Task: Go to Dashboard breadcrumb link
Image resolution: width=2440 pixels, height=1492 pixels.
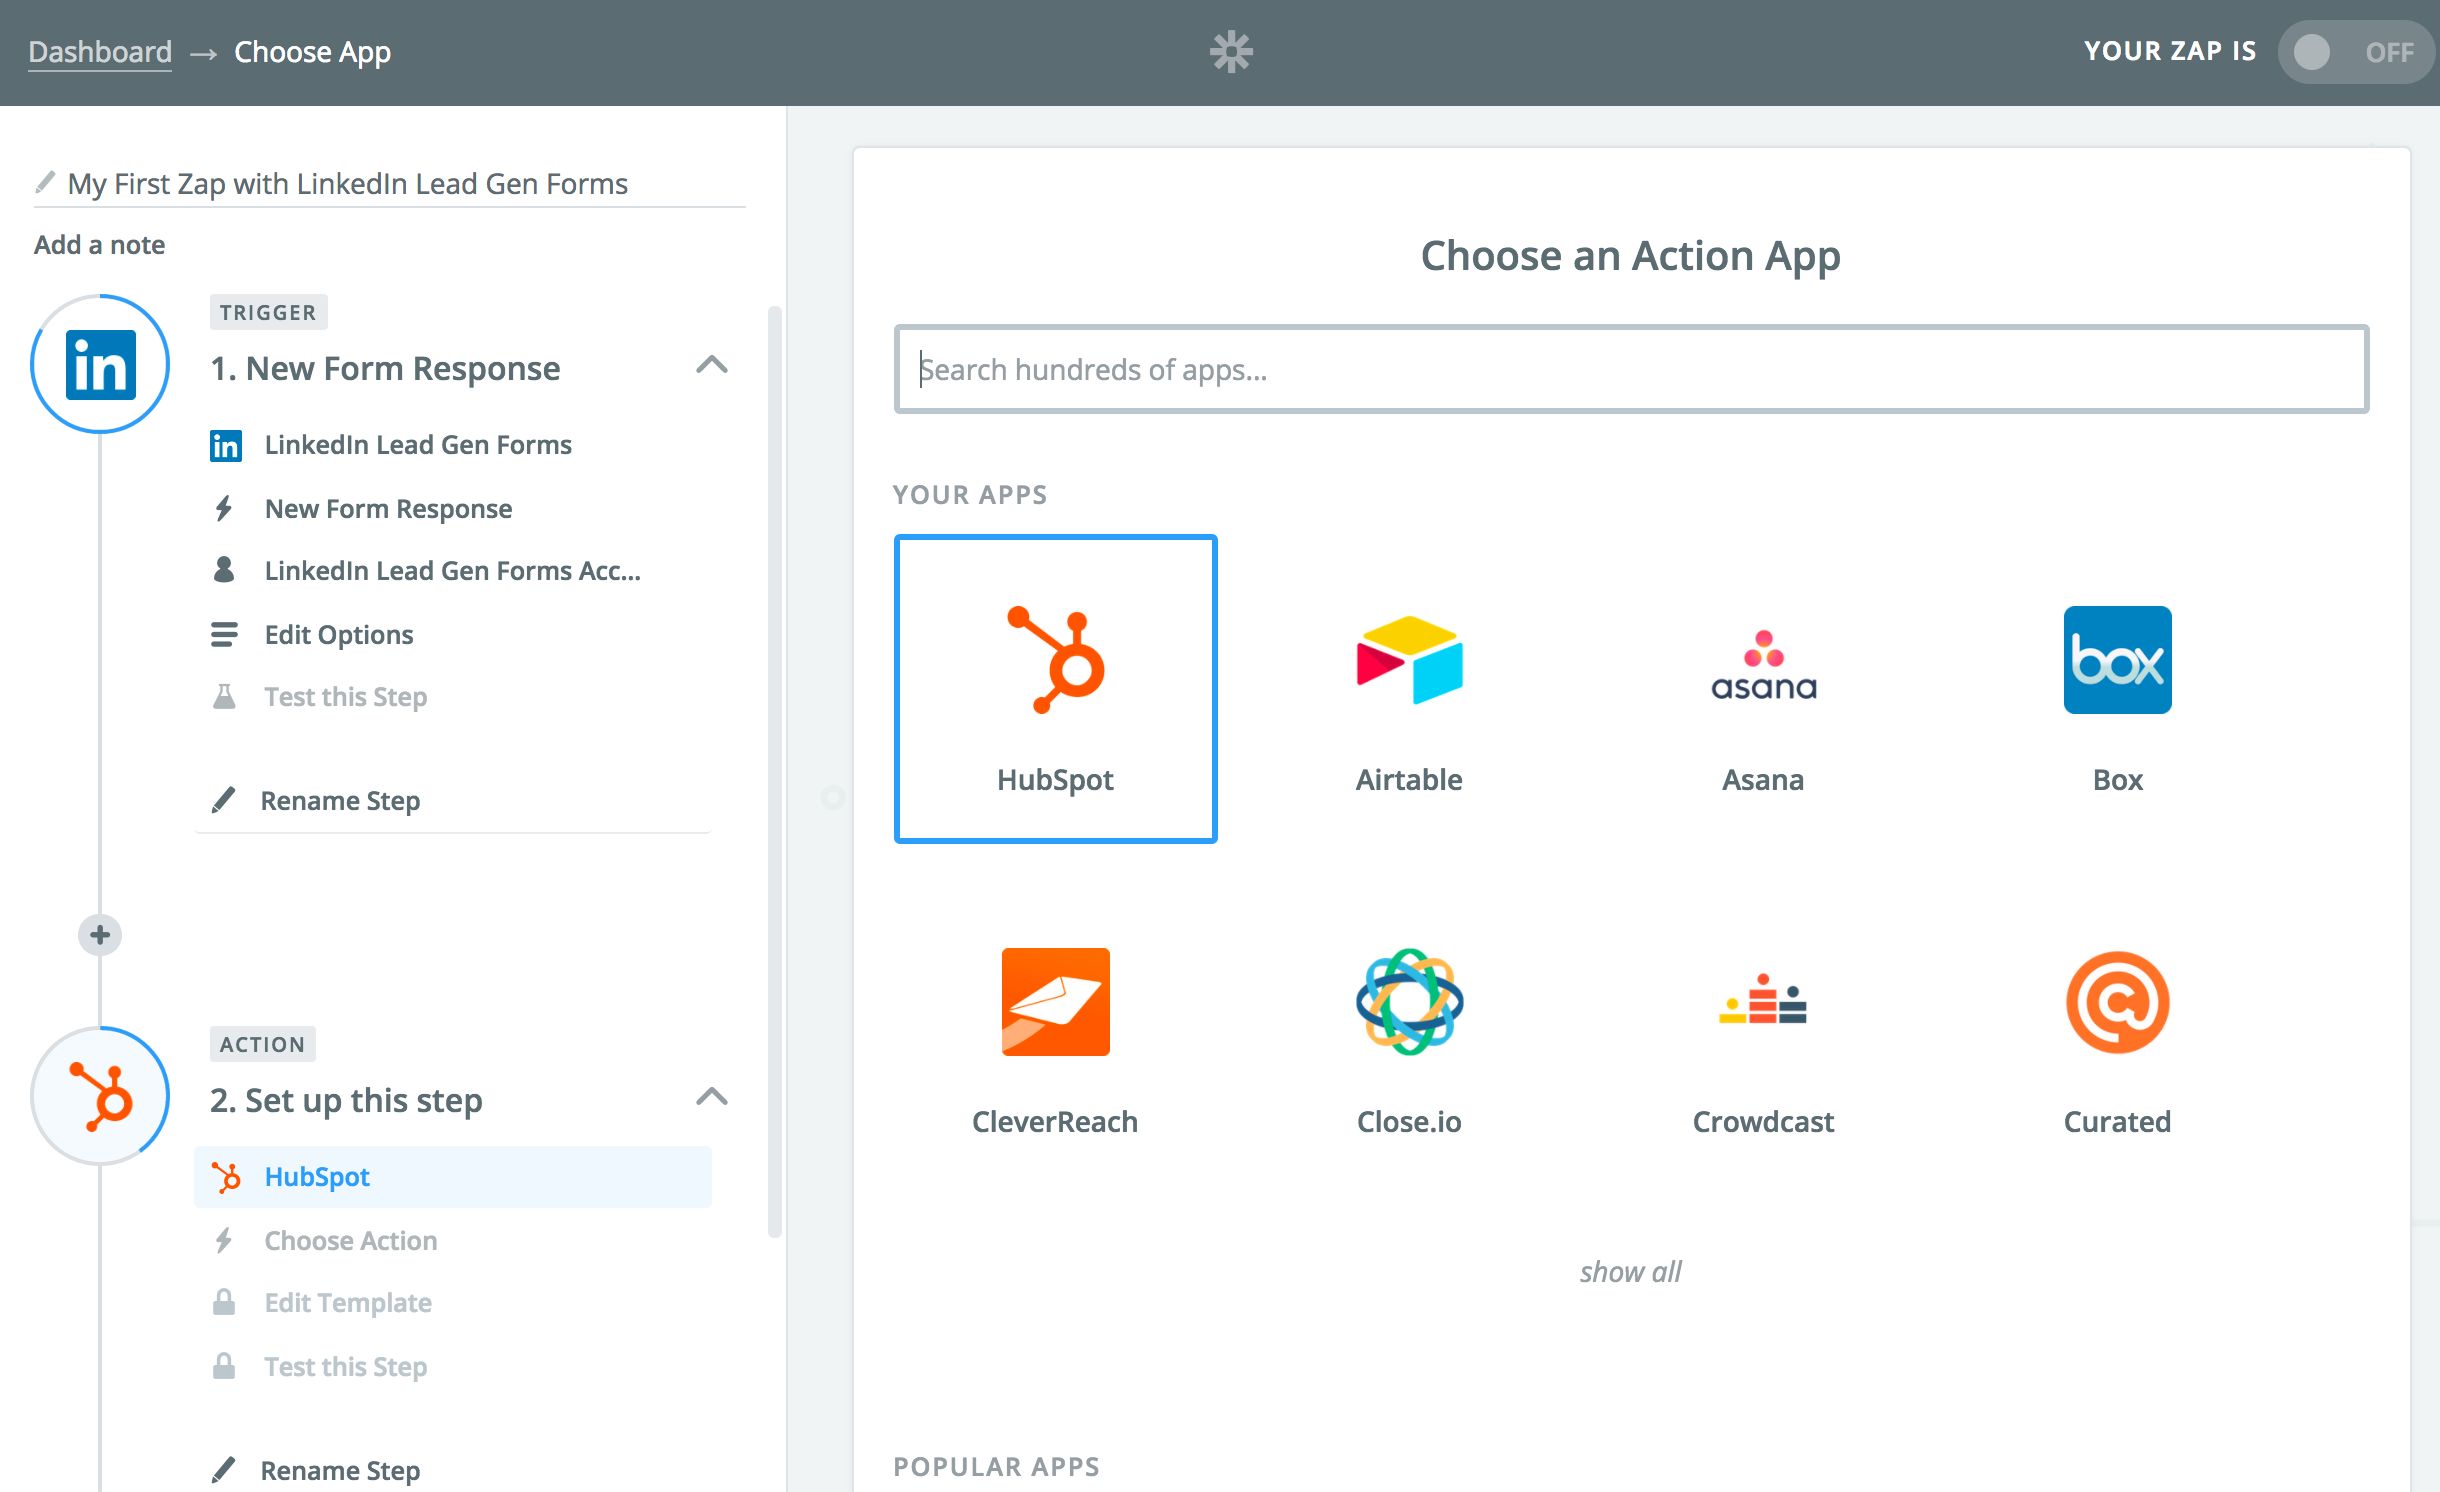Action: tap(100, 52)
